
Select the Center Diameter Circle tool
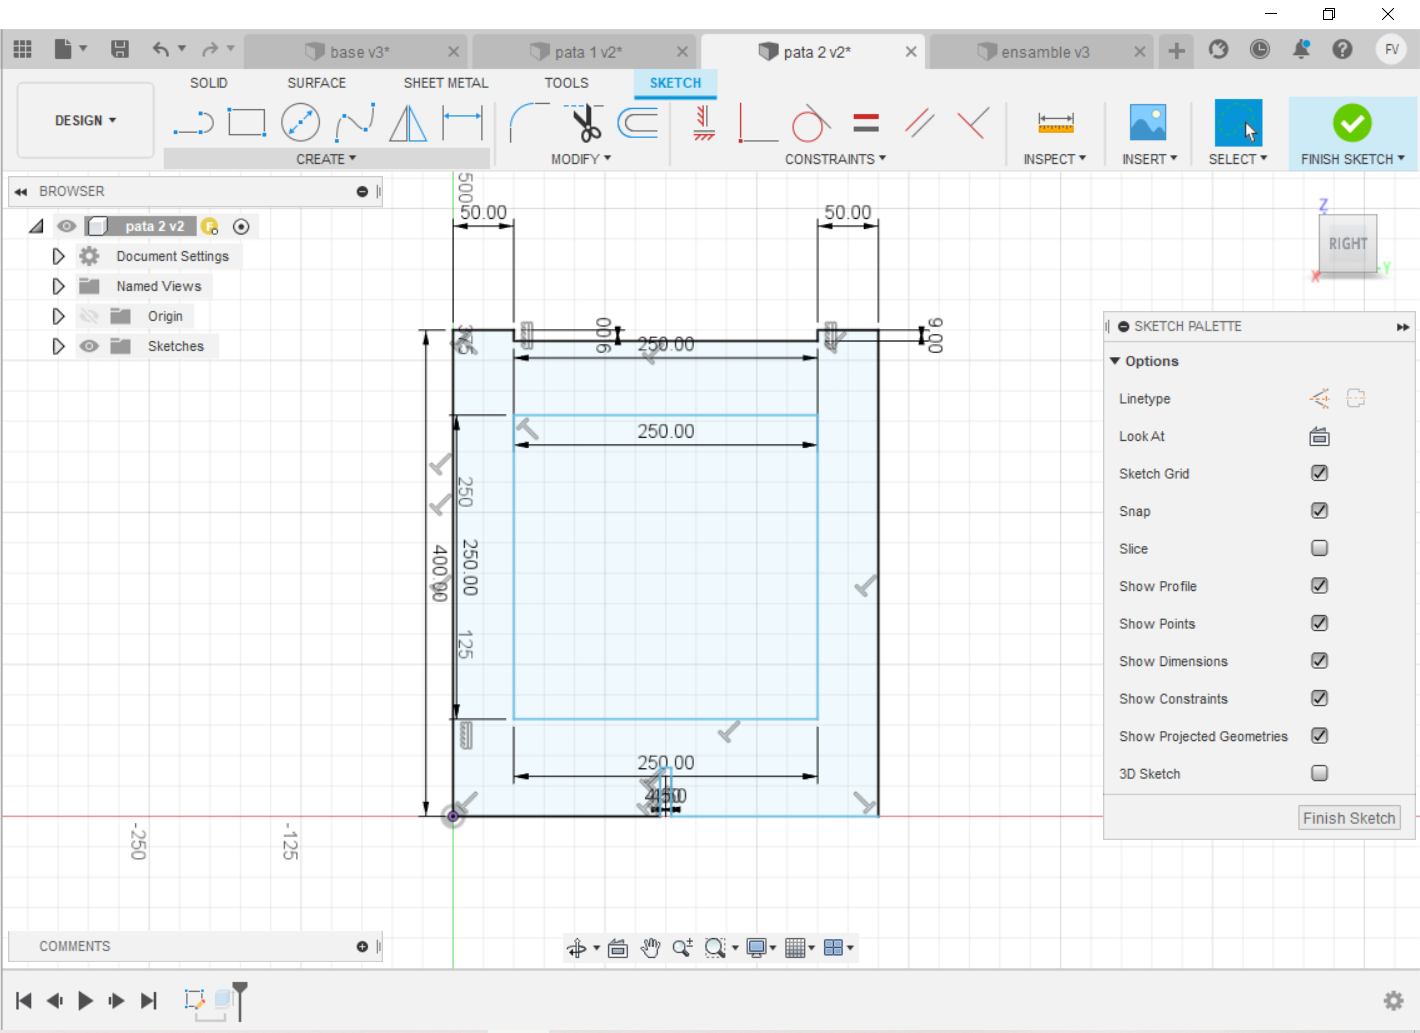point(300,123)
